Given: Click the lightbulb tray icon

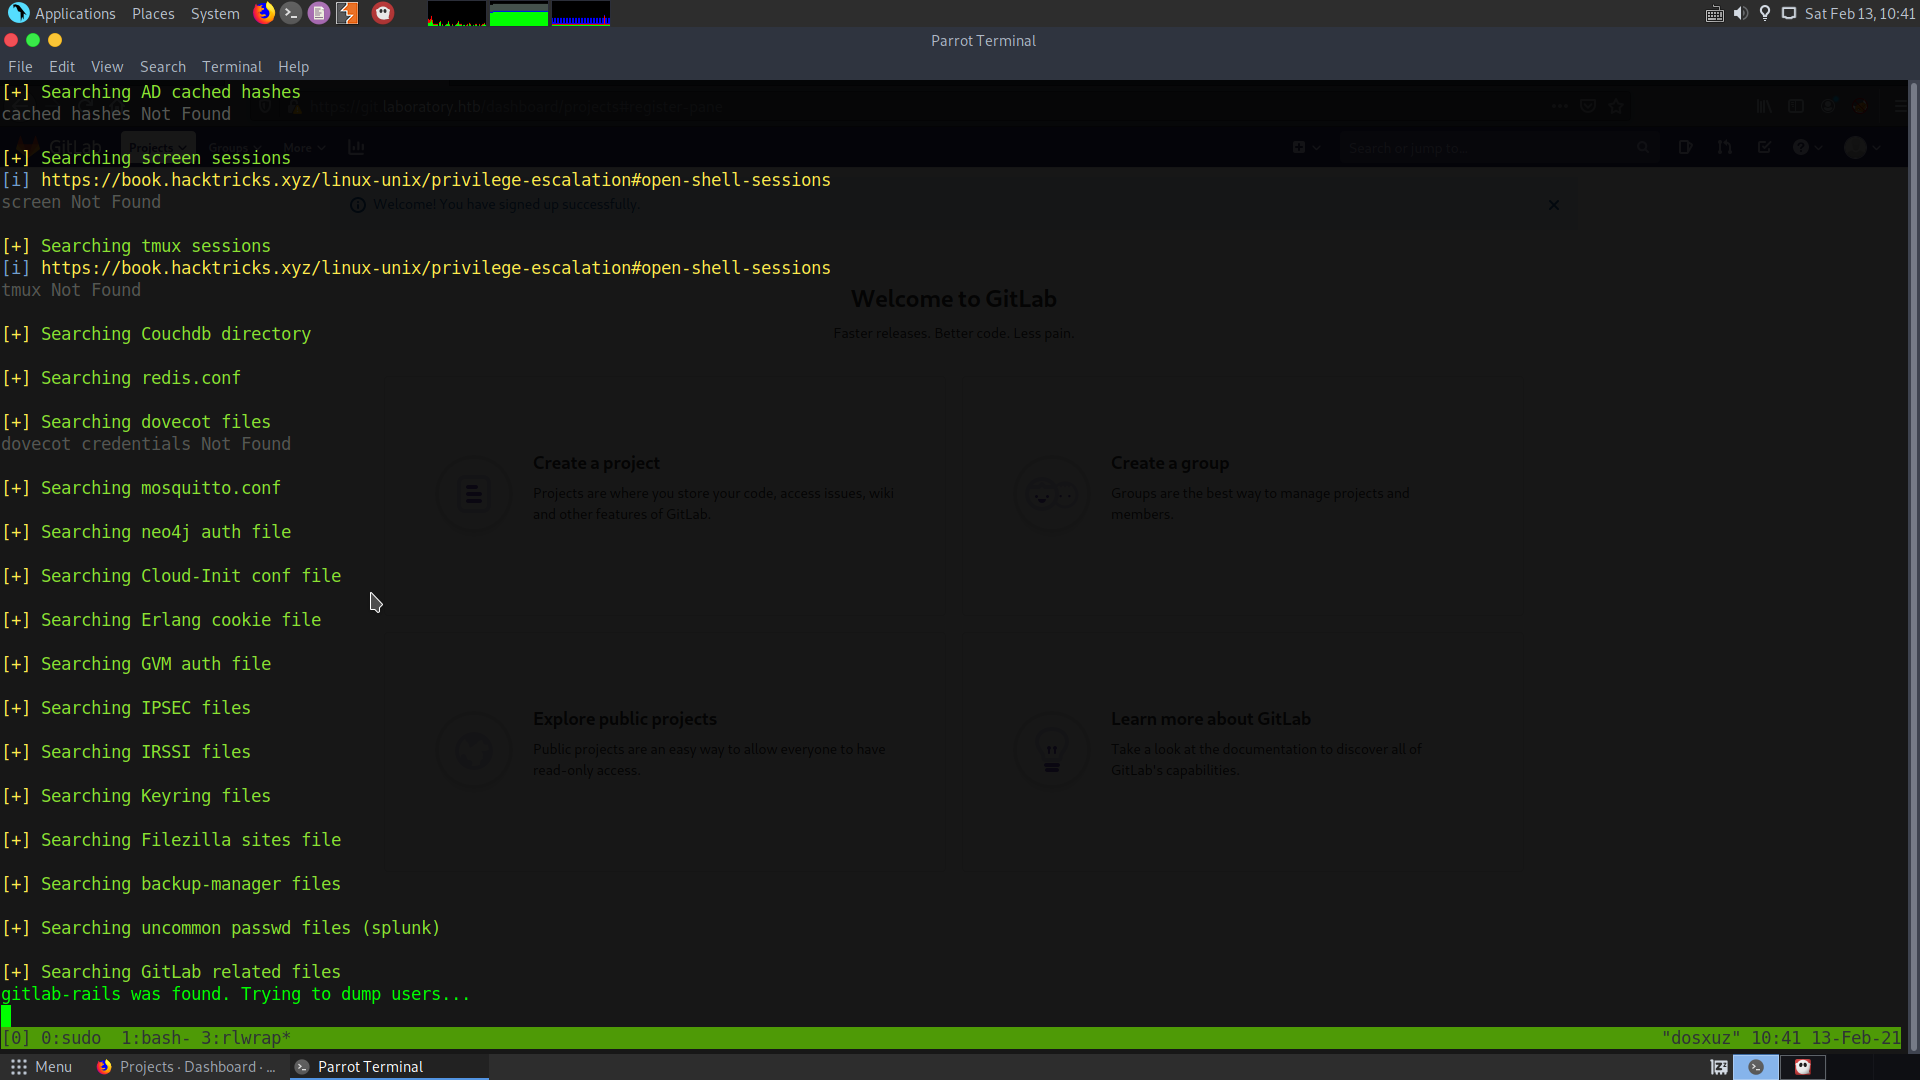Looking at the screenshot, I should coord(1765,13).
